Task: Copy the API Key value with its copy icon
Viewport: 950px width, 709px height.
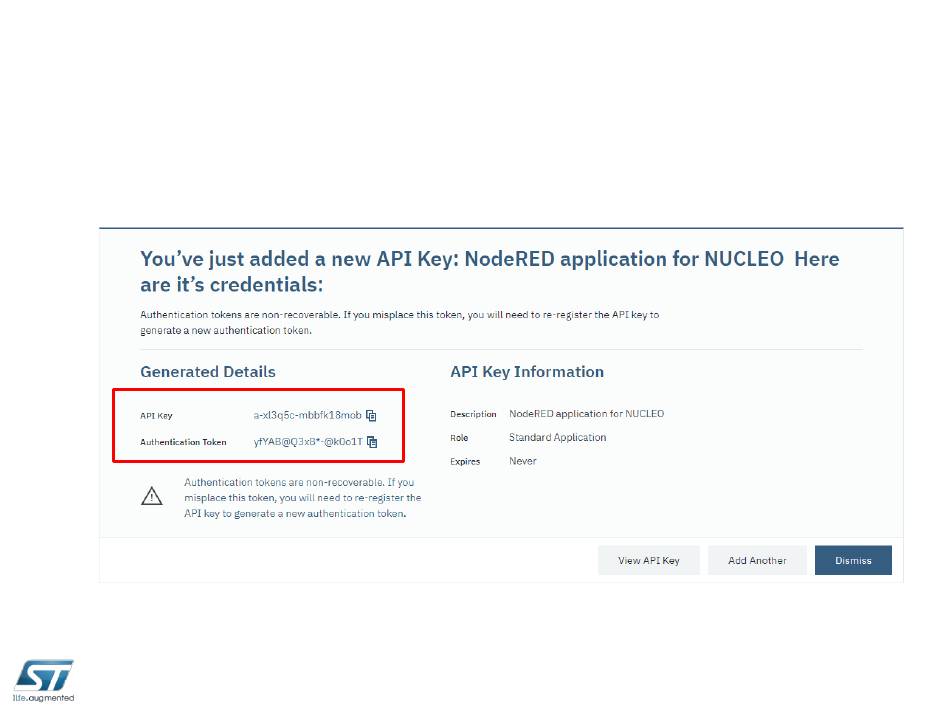Action: point(371,415)
